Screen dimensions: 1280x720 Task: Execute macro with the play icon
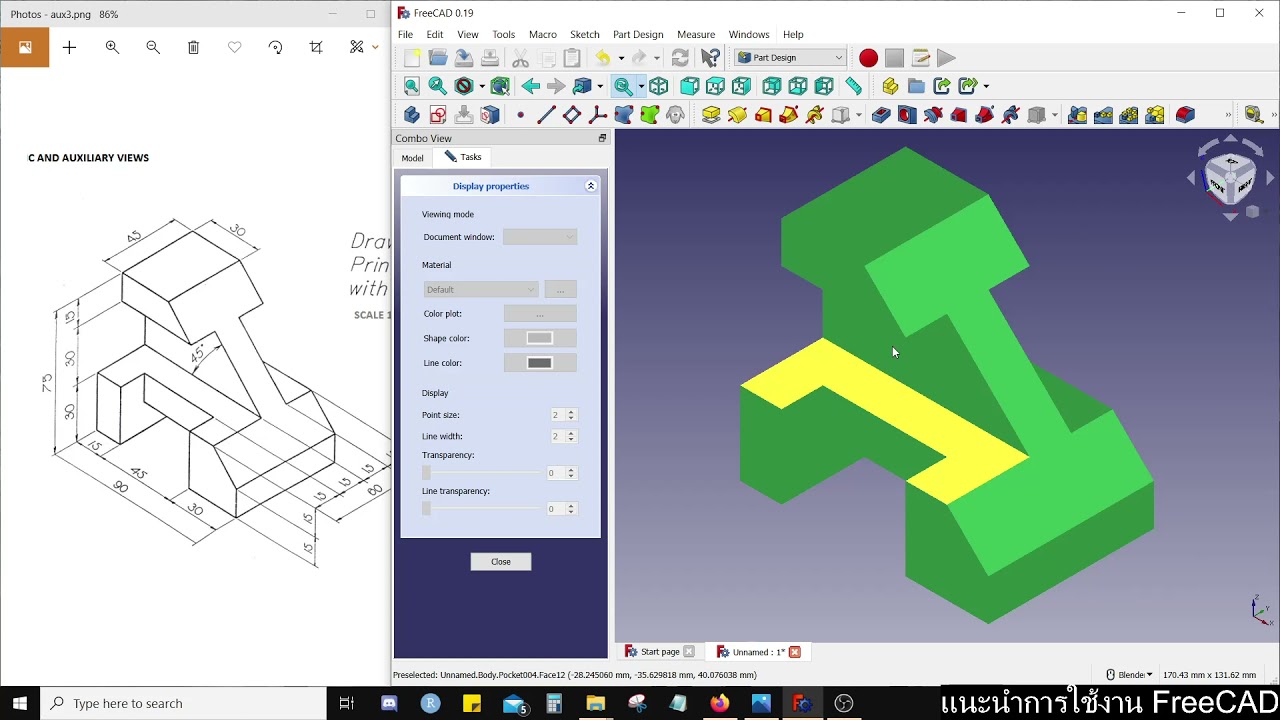pos(946,58)
